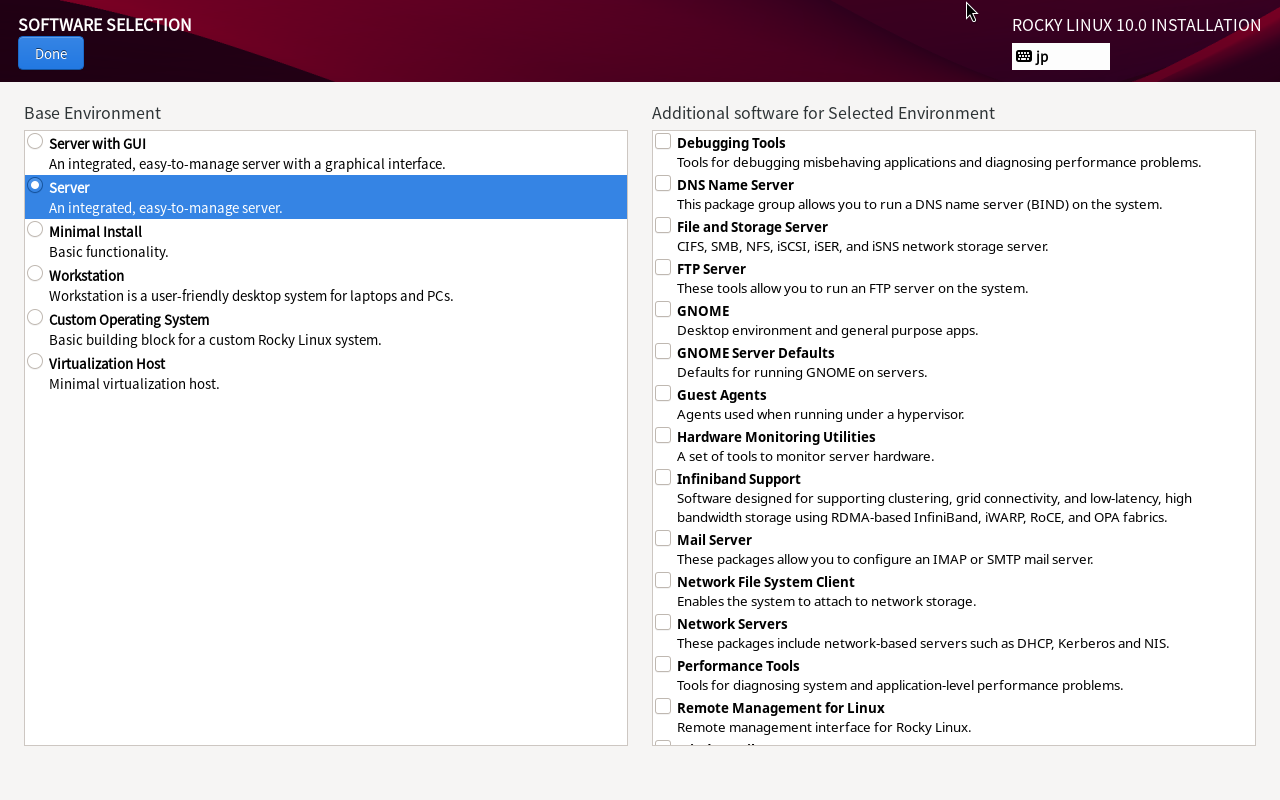Select the Virtualization Host radio button
The height and width of the screenshot is (800, 1280).
35,361
